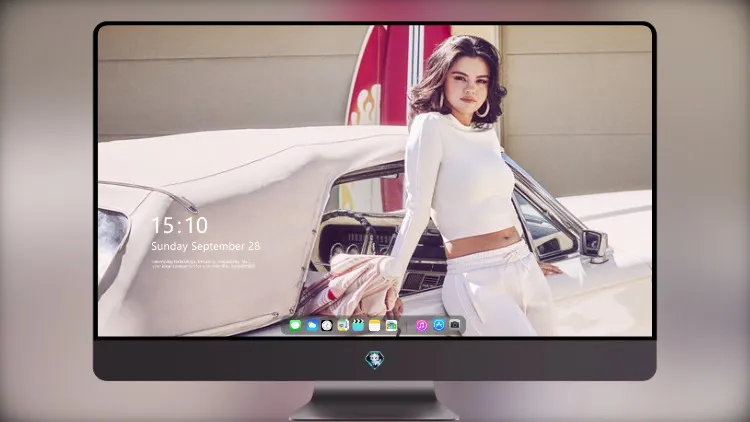Click the Sunday September 28 date text
Screen dimensions: 750x422
tap(206, 246)
